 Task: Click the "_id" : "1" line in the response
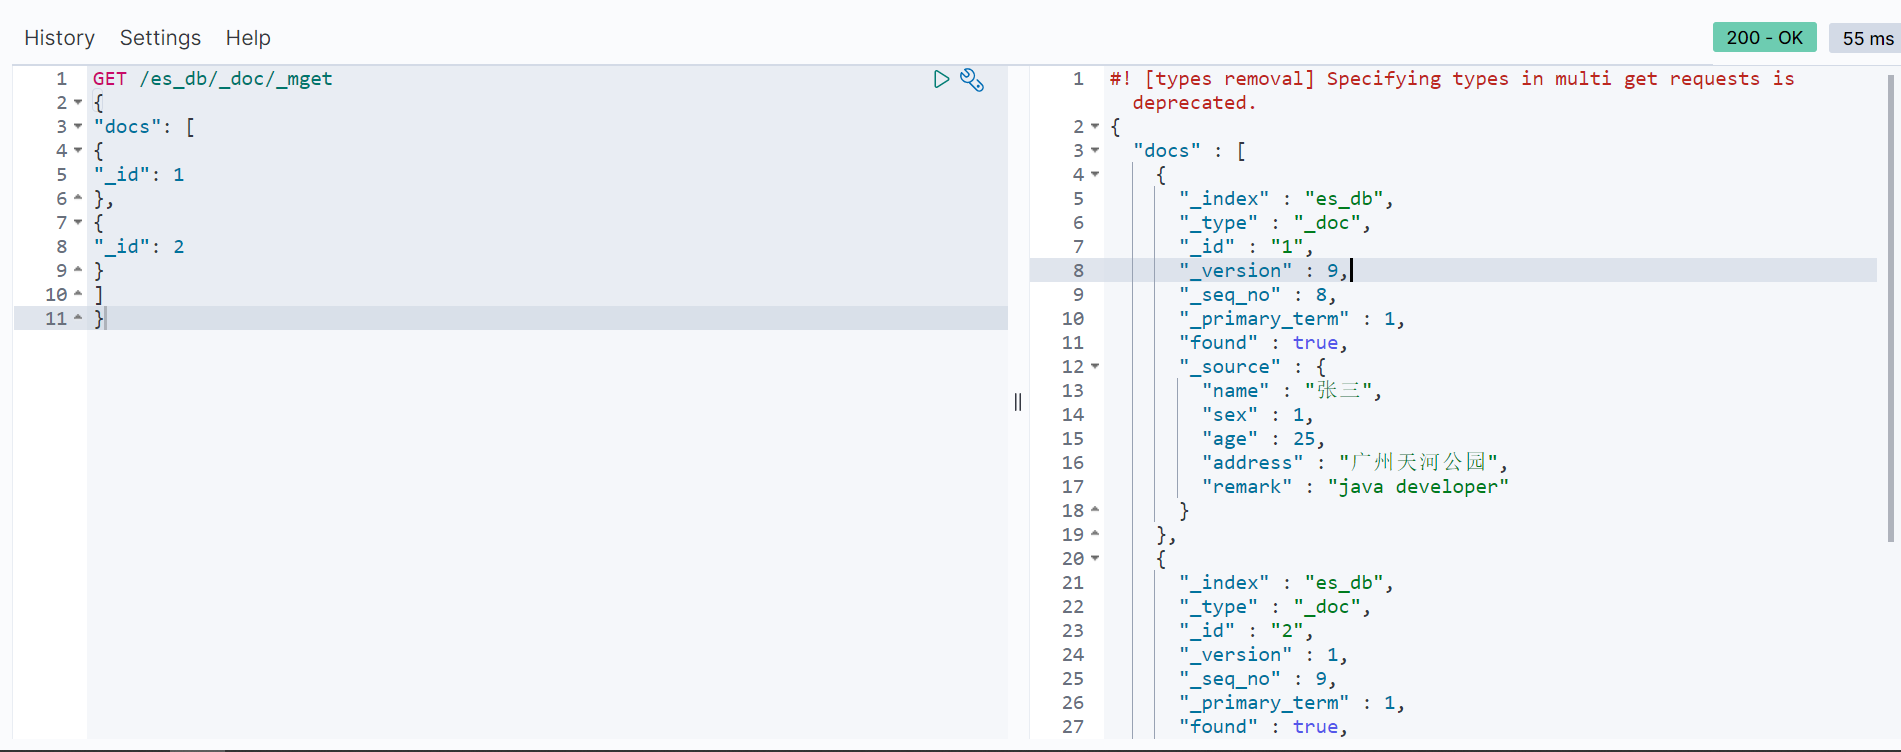(1246, 247)
